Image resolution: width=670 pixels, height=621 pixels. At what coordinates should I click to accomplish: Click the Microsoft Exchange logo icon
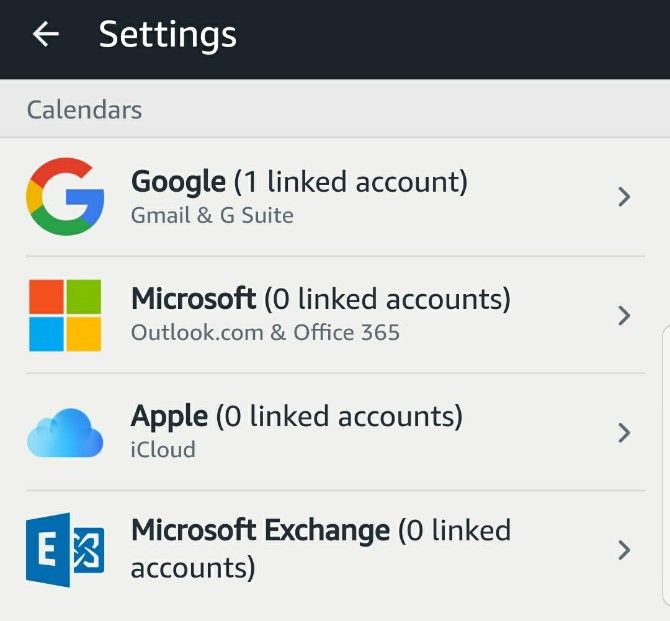tap(65, 550)
